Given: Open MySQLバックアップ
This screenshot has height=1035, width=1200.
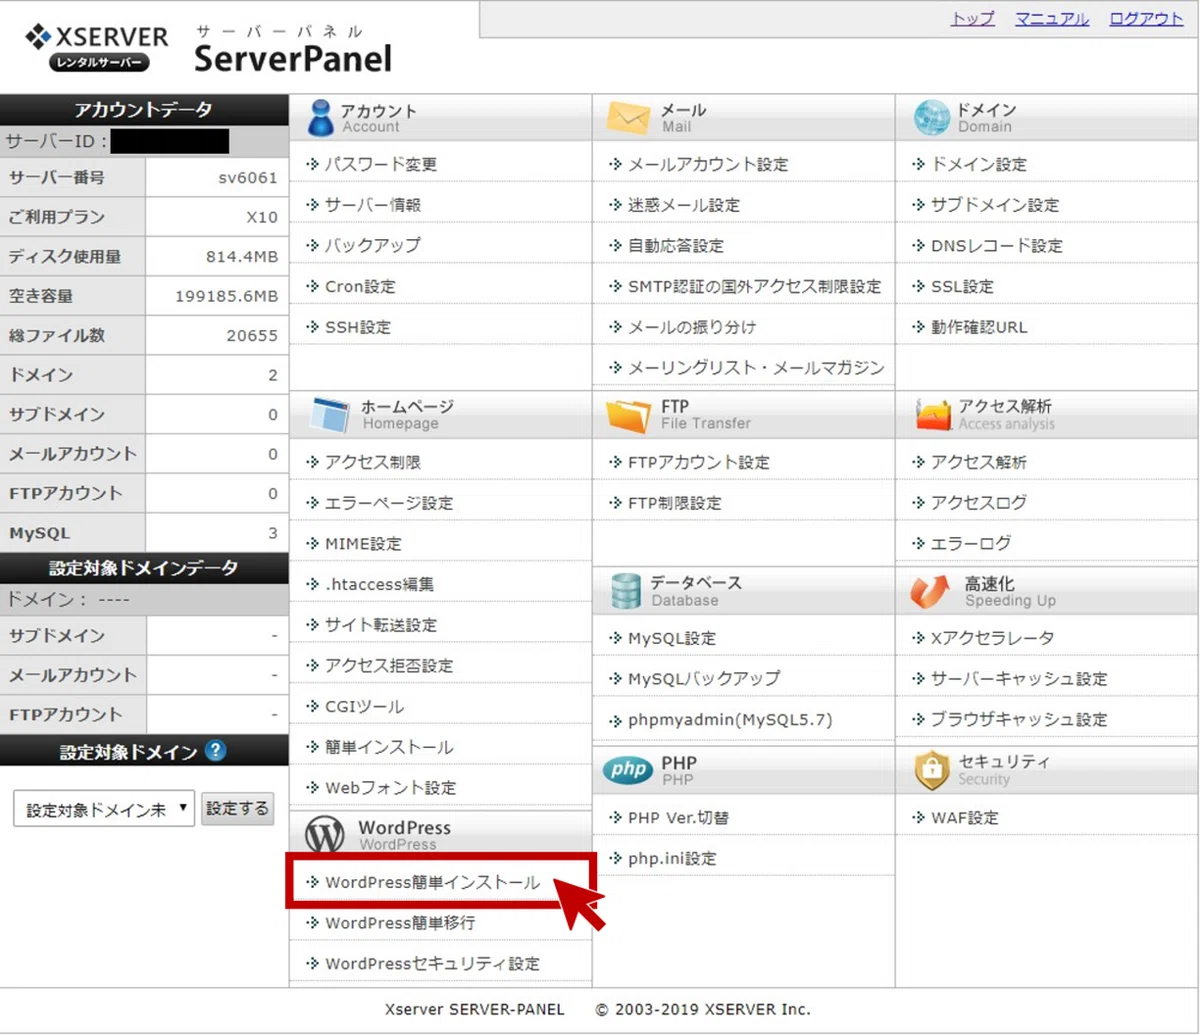Looking at the screenshot, I should point(704,679).
